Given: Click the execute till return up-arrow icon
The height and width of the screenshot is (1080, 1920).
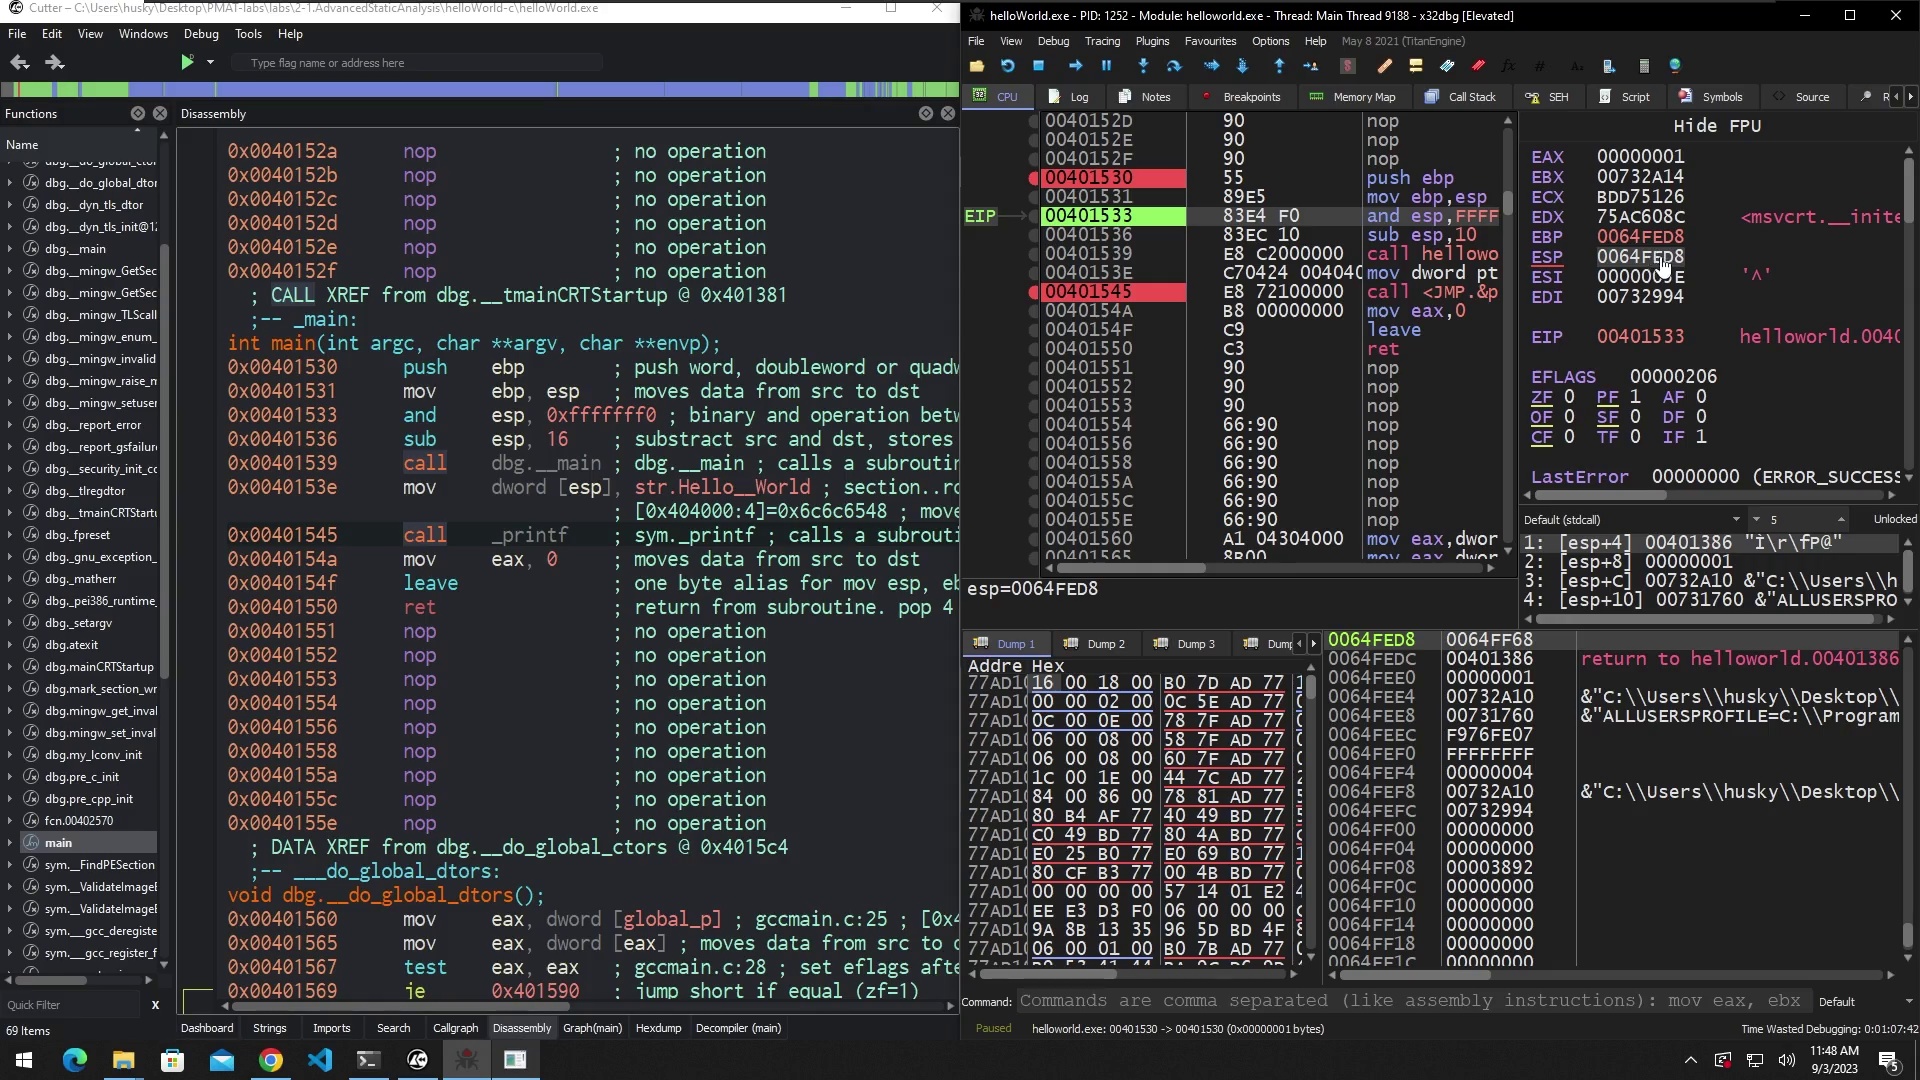Looking at the screenshot, I should 1279,66.
